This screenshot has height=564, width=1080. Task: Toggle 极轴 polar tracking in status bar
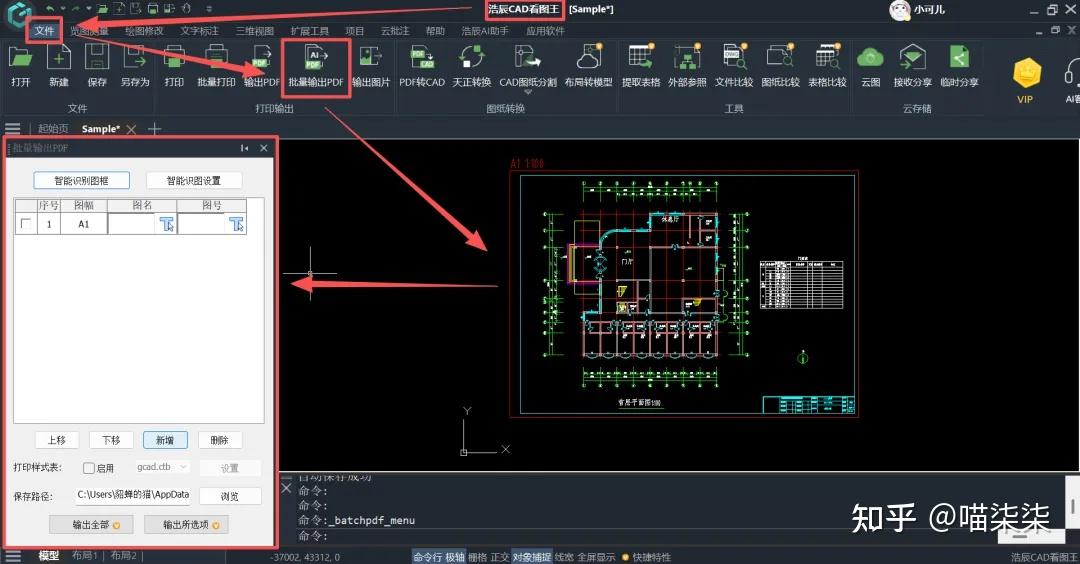[x=455, y=557]
